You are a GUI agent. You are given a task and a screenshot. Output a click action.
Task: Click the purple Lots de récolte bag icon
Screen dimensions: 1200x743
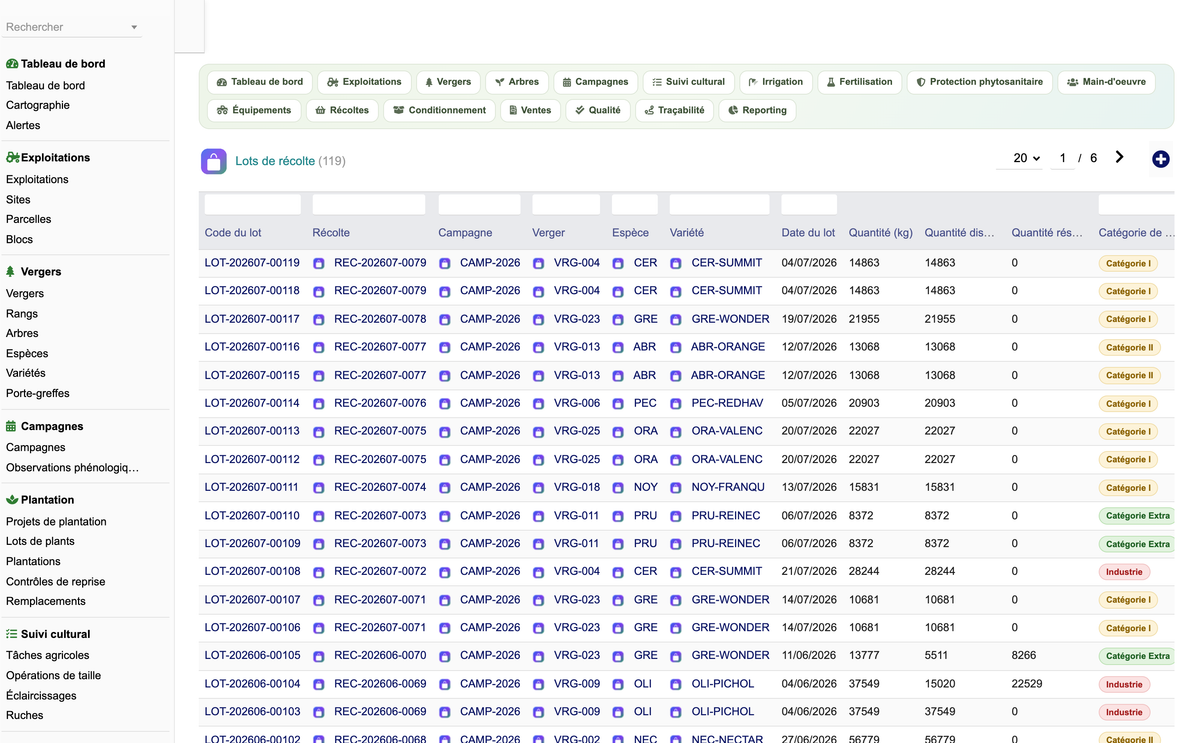pyautogui.click(x=214, y=161)
